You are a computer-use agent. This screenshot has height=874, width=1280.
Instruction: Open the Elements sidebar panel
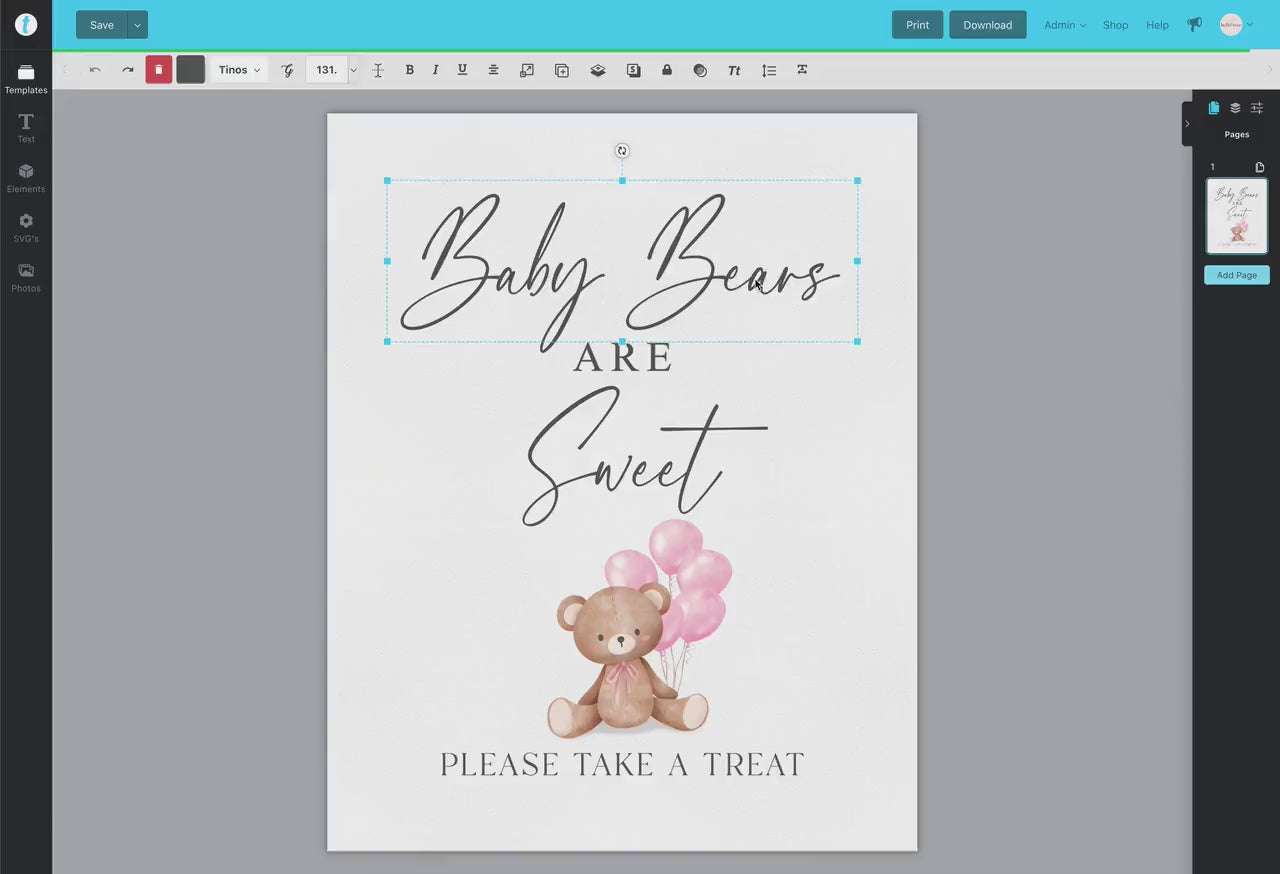pos(26,178)
